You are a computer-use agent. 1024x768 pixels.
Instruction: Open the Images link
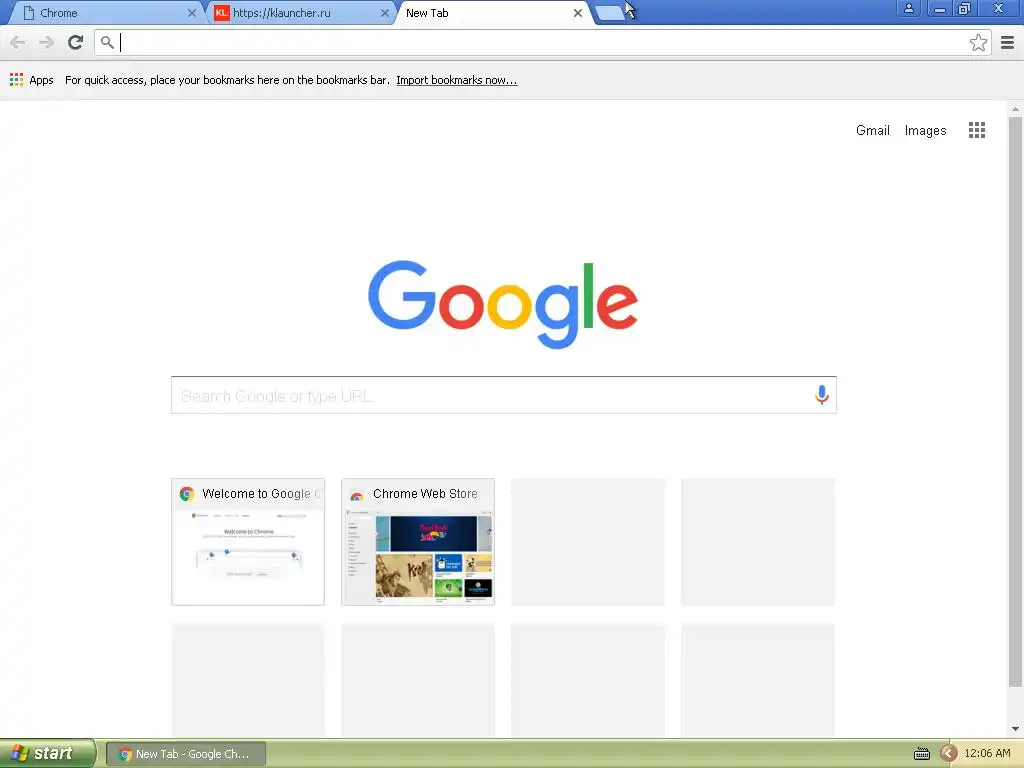point(925,130)
